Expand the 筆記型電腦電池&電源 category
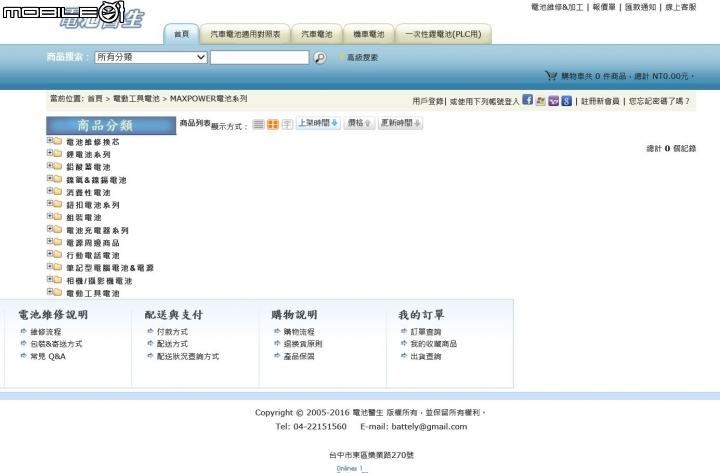The width and height of the screenshot is (720, 473). tap(50, 266)
